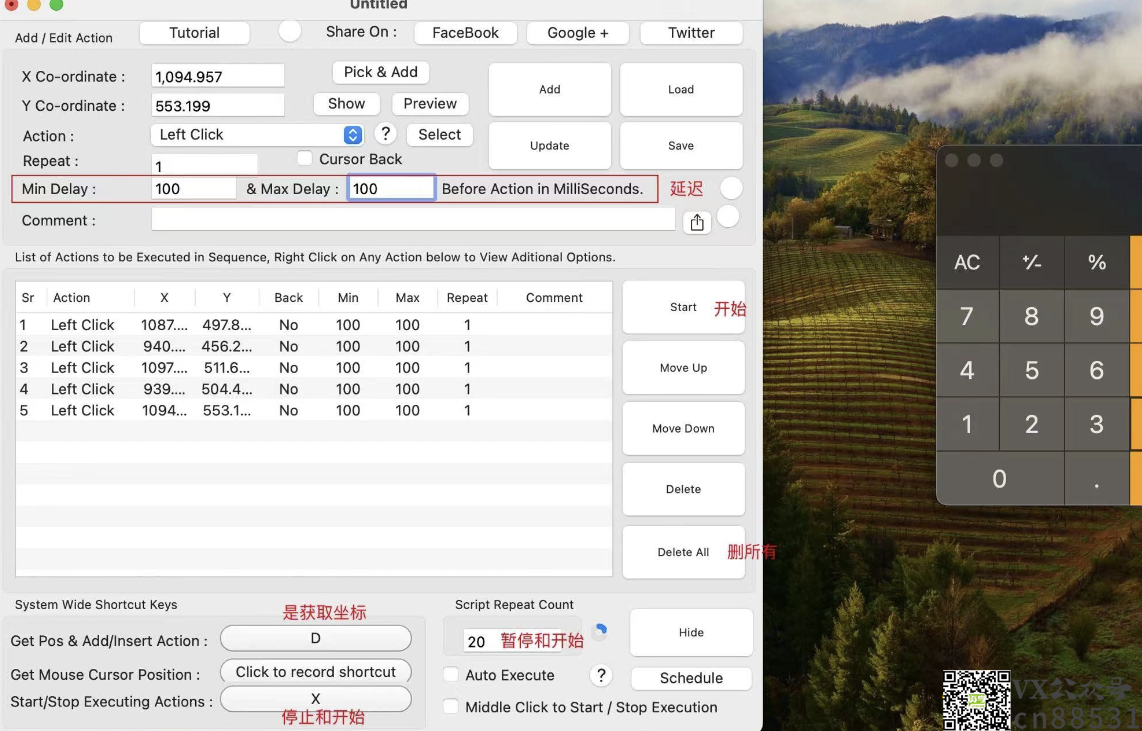Screen dimensions: 1142x731
Task: Click the 9 key in Calculator
Action: coord(1097,316)
